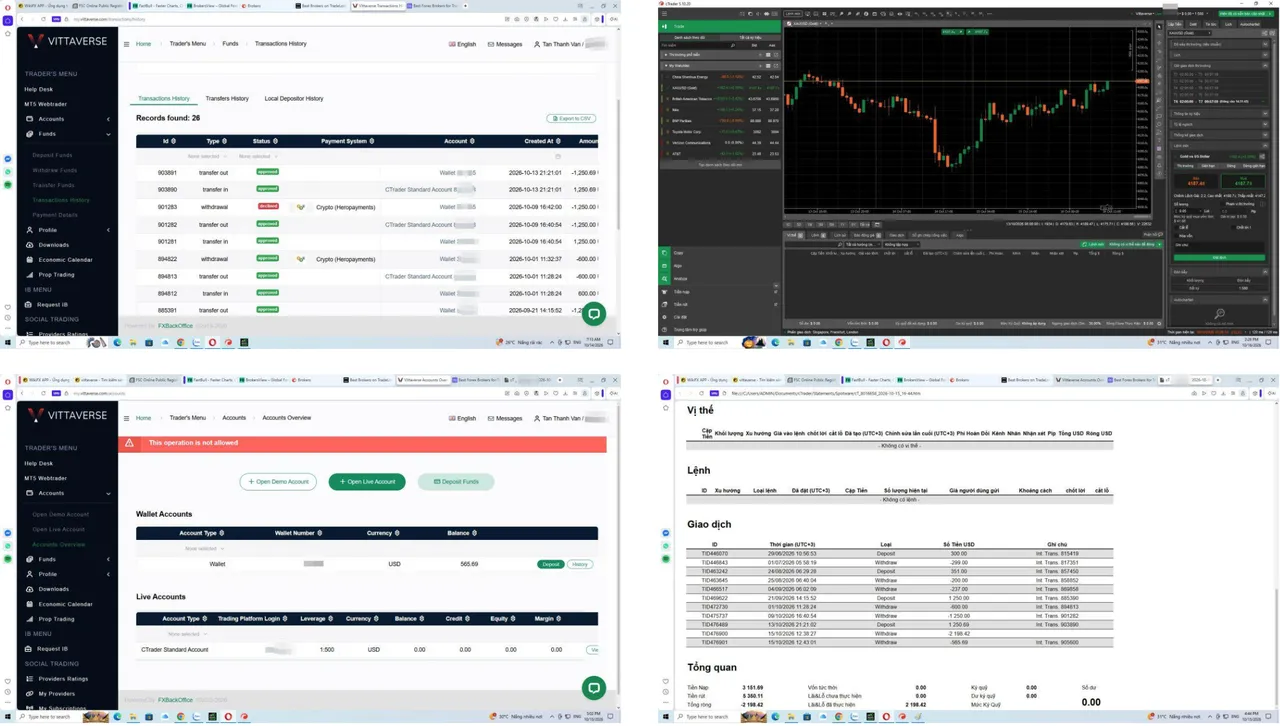Sort wallet accounts by Balance column icon
The image size is (1280, 726).
tap(473, 533)
